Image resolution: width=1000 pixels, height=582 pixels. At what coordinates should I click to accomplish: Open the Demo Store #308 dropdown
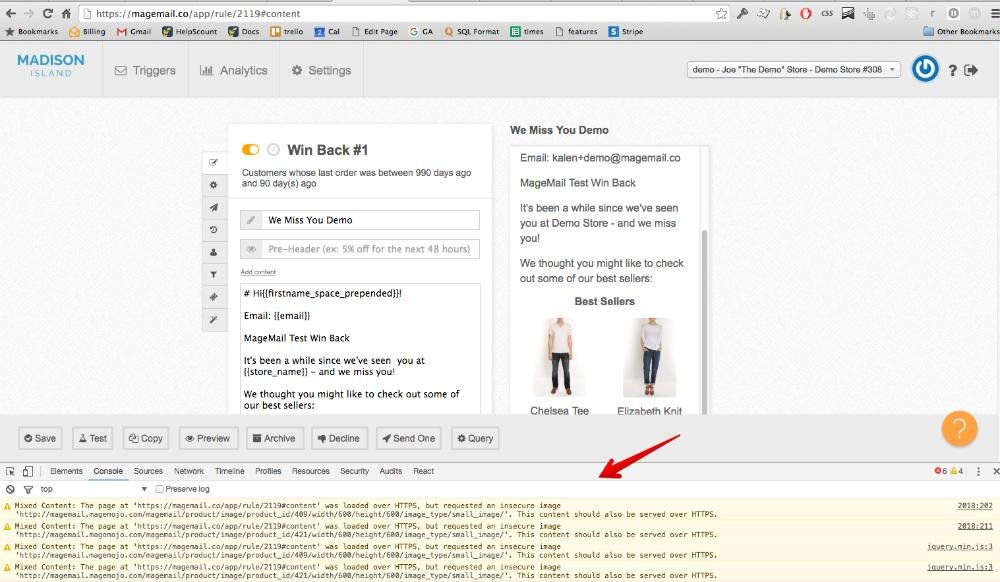coord(794,70)
